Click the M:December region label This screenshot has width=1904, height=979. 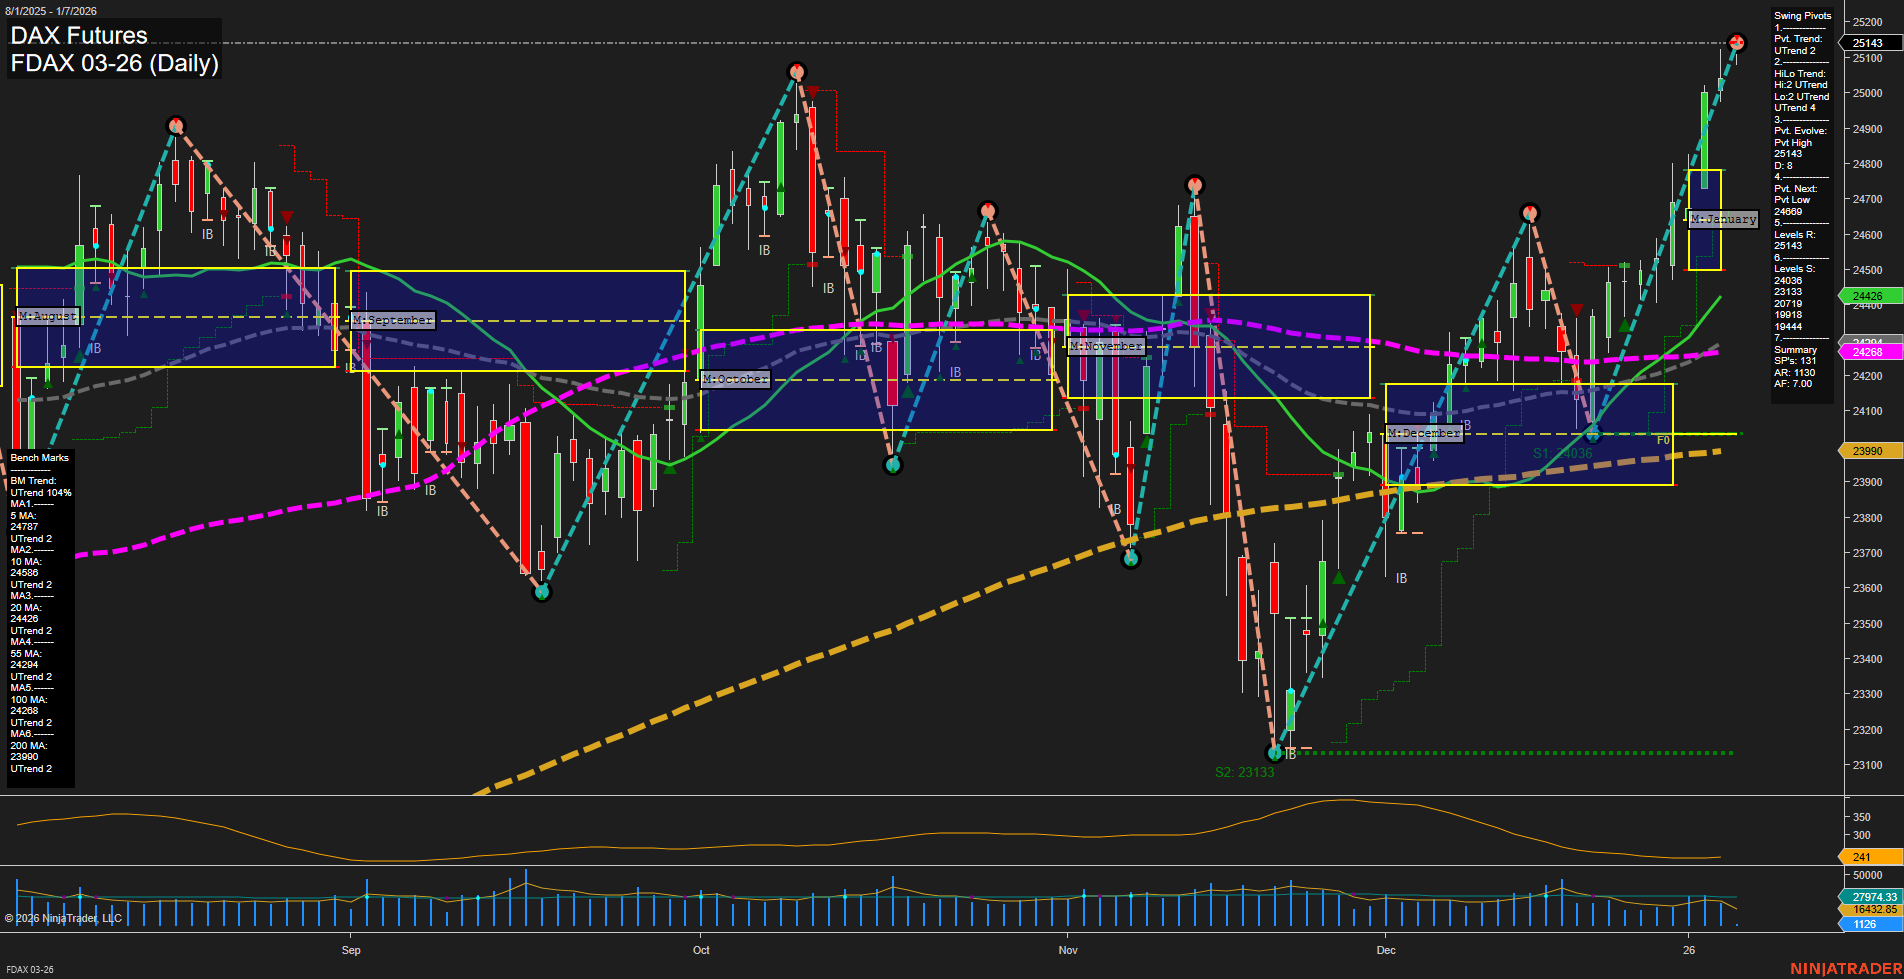(x=1425, y=432)
